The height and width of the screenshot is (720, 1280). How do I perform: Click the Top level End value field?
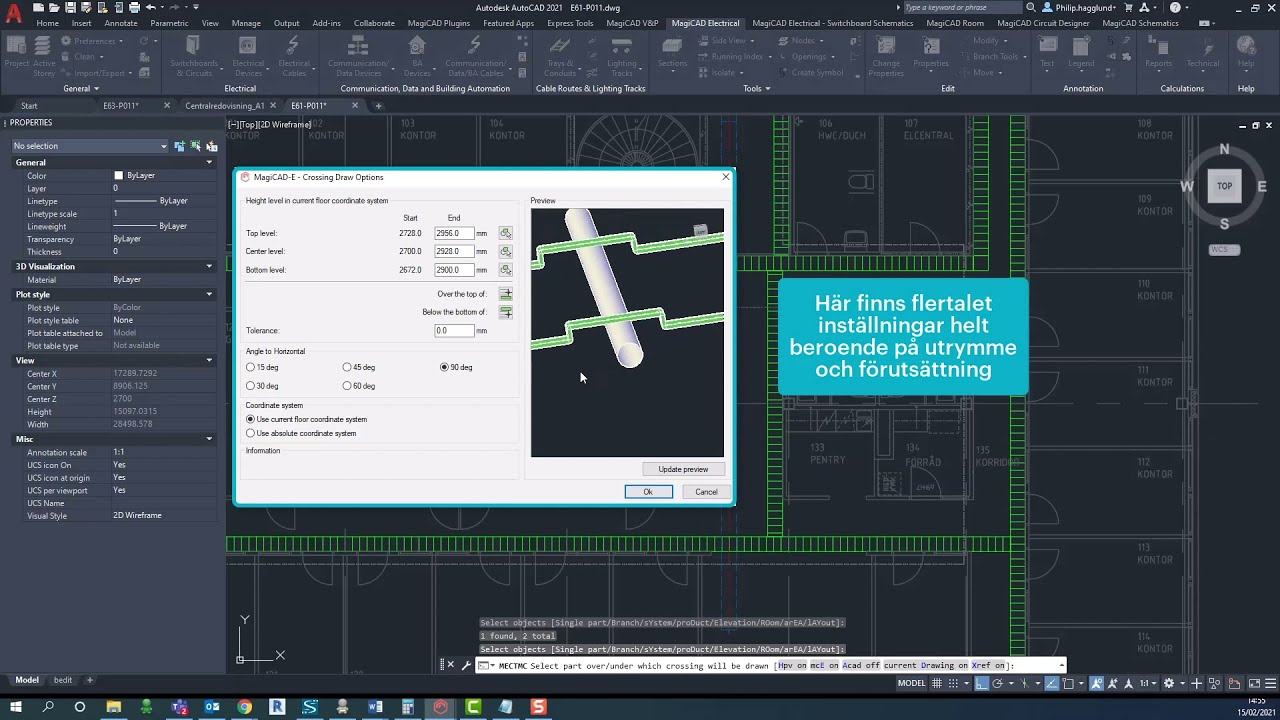pos(454,233)
